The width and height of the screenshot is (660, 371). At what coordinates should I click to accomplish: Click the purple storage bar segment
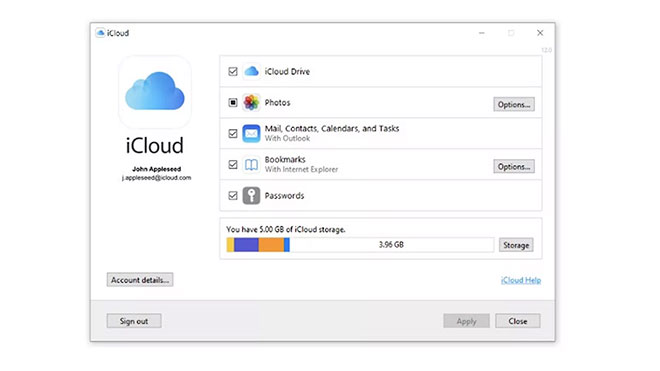point(246,245)
